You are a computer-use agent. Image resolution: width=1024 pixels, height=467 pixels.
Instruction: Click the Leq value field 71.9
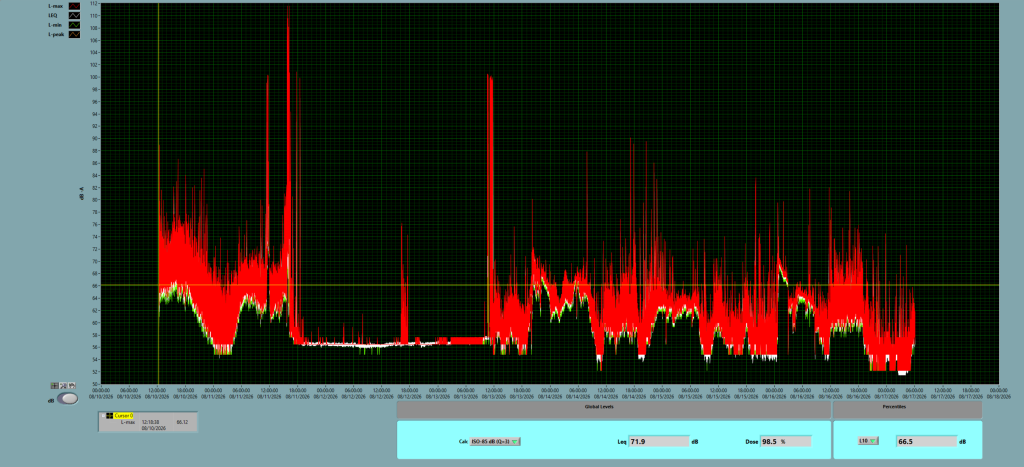pos(658,442)
